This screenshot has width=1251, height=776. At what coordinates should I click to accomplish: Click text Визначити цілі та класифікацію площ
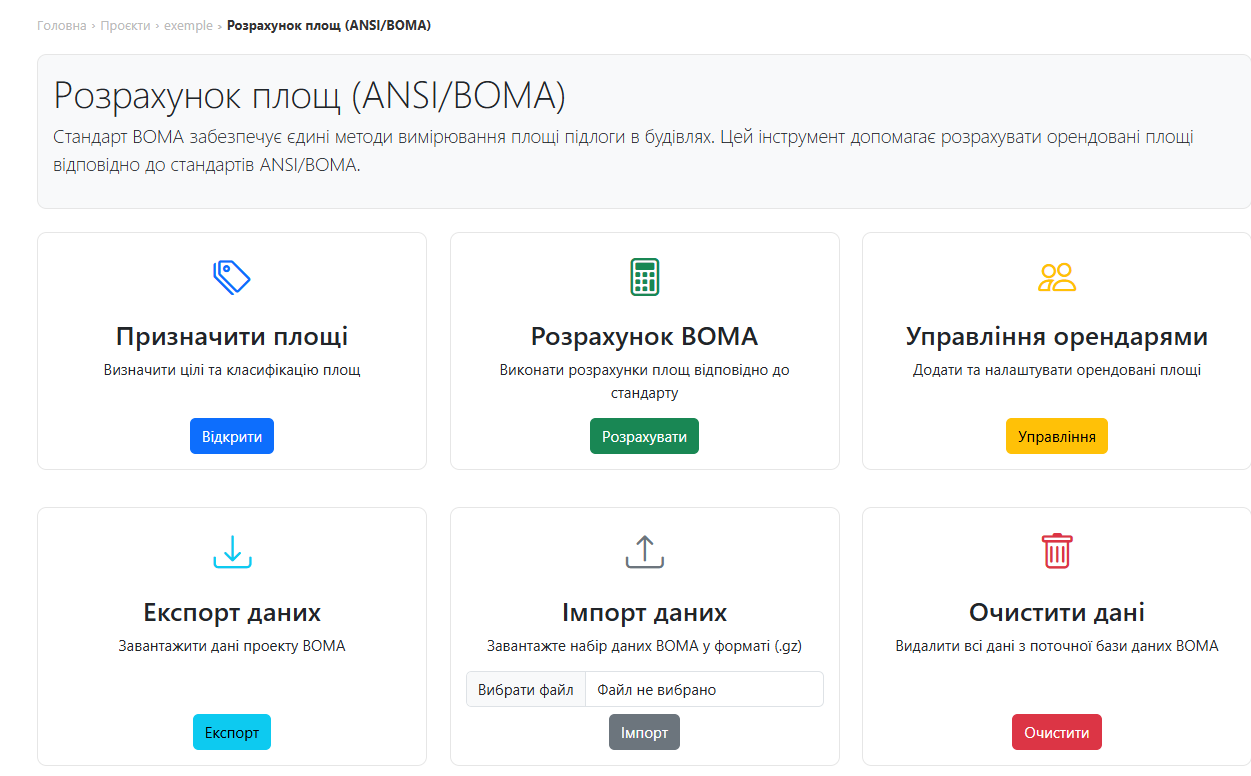click(232, 370)
